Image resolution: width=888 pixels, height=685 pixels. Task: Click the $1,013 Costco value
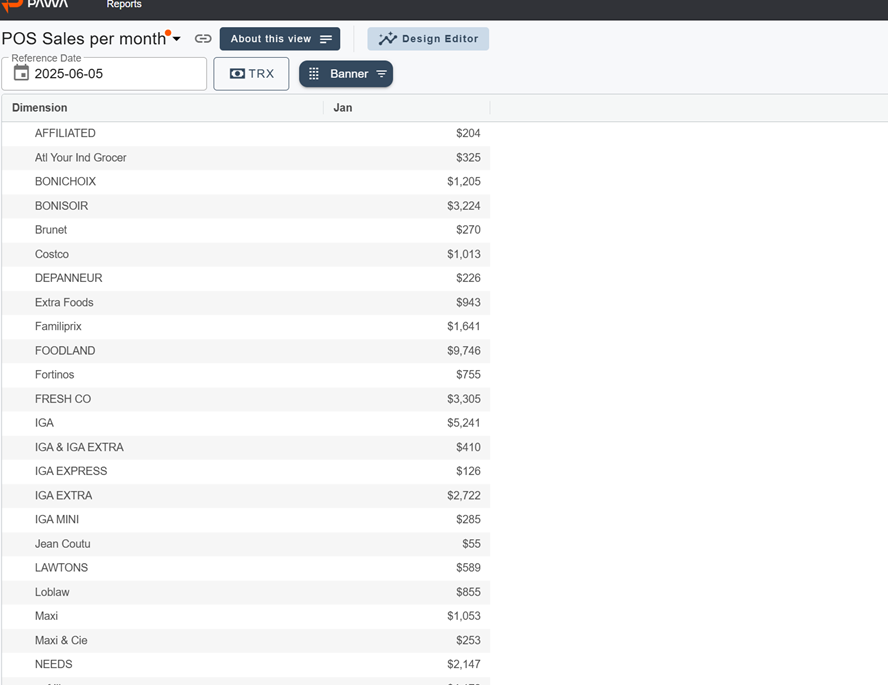pyautogui.click(x=464, y=254)
